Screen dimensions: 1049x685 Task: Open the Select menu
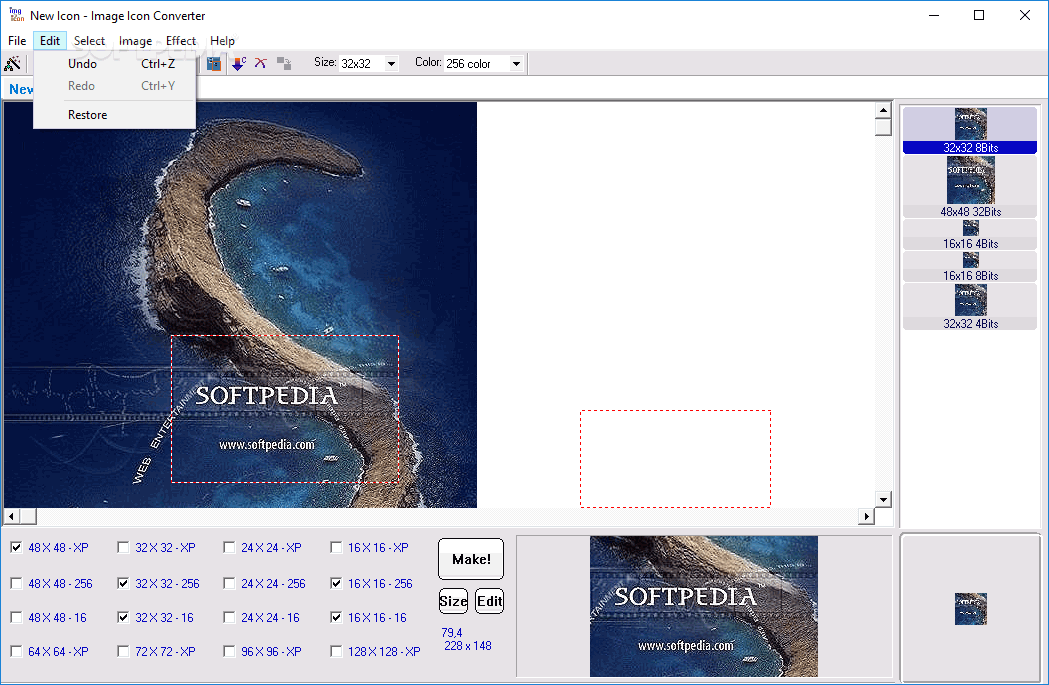tap(89, 41)
